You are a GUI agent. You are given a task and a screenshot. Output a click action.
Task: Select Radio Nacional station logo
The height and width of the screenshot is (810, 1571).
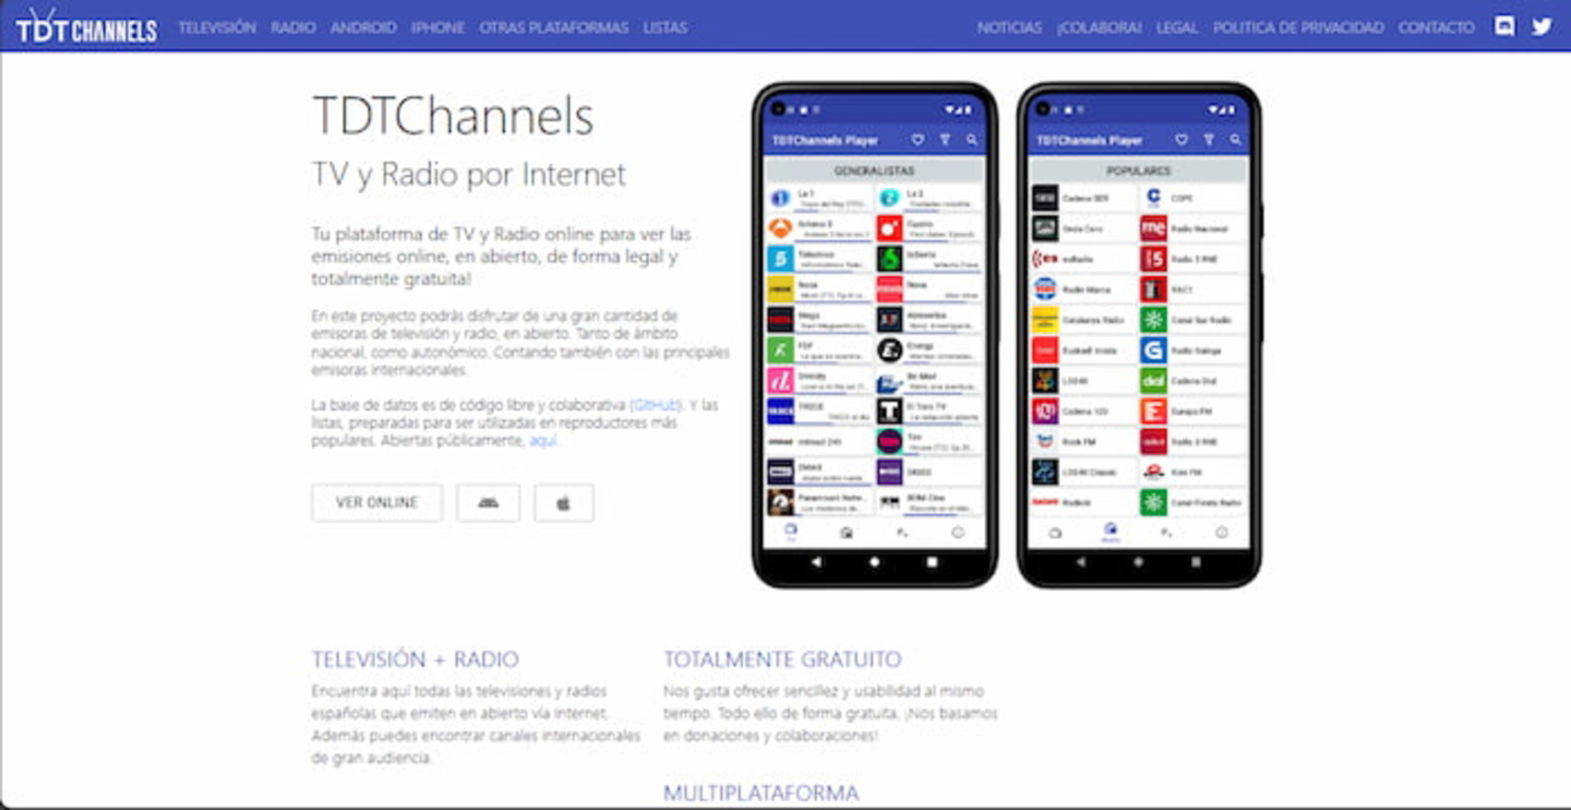1153,228
